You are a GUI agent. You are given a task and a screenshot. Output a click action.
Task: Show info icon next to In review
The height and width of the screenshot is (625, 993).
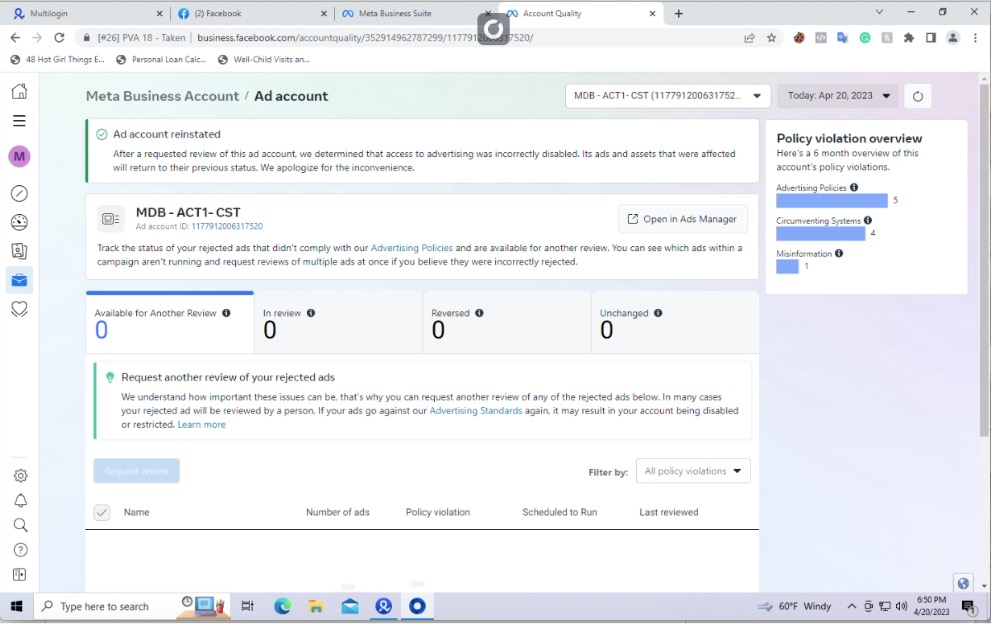311,313
